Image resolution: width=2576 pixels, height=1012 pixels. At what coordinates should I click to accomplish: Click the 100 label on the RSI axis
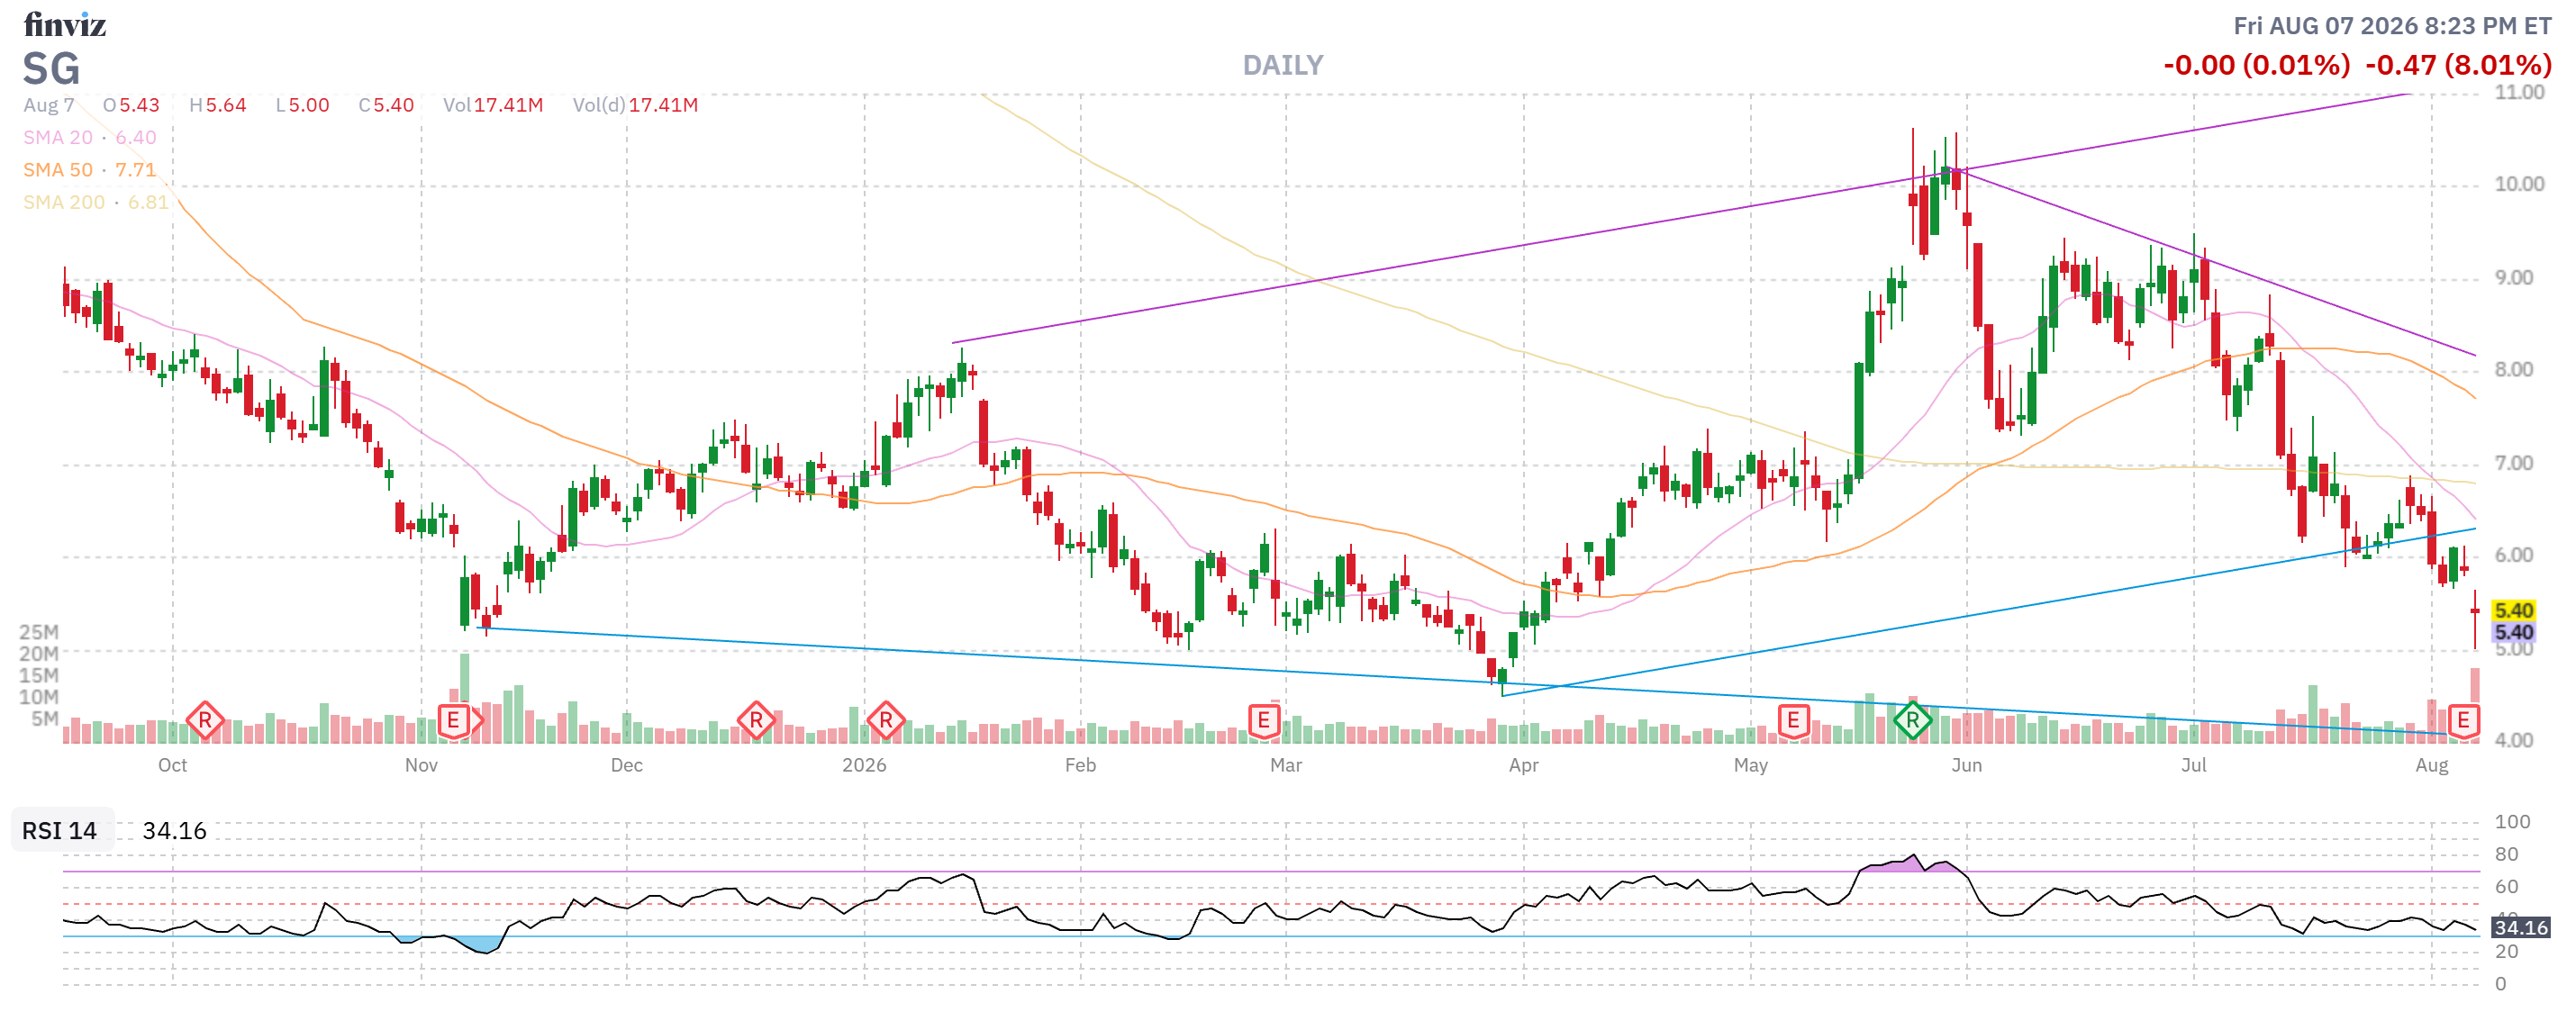(x=2512, y=822)
